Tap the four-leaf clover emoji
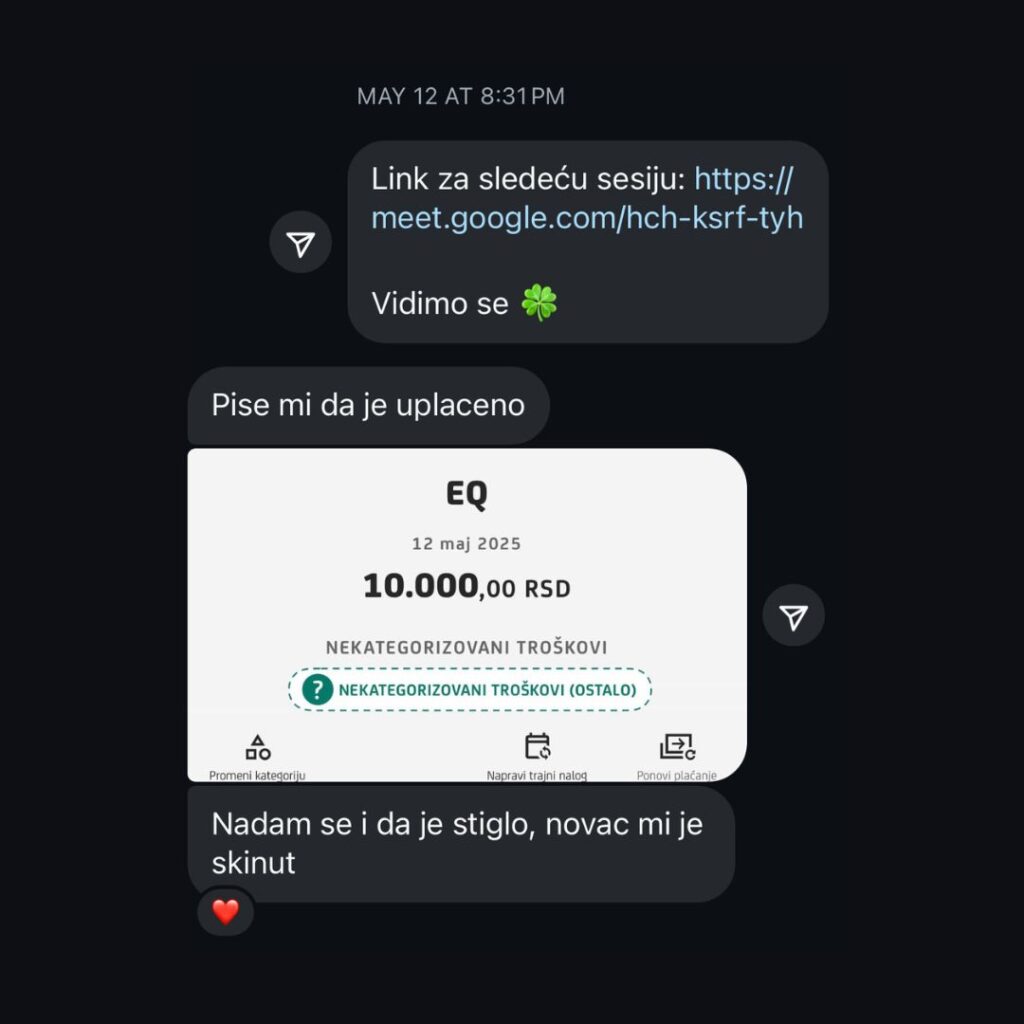Image resolution: width=1024 pixels, height=1024 pixels. [539, 303]
